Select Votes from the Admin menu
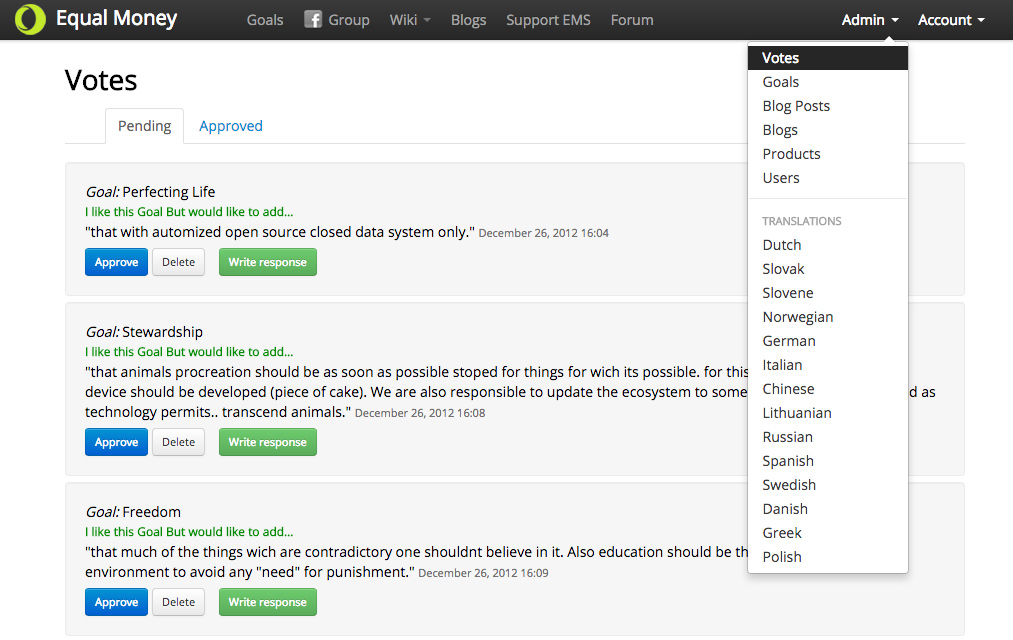 781,57
